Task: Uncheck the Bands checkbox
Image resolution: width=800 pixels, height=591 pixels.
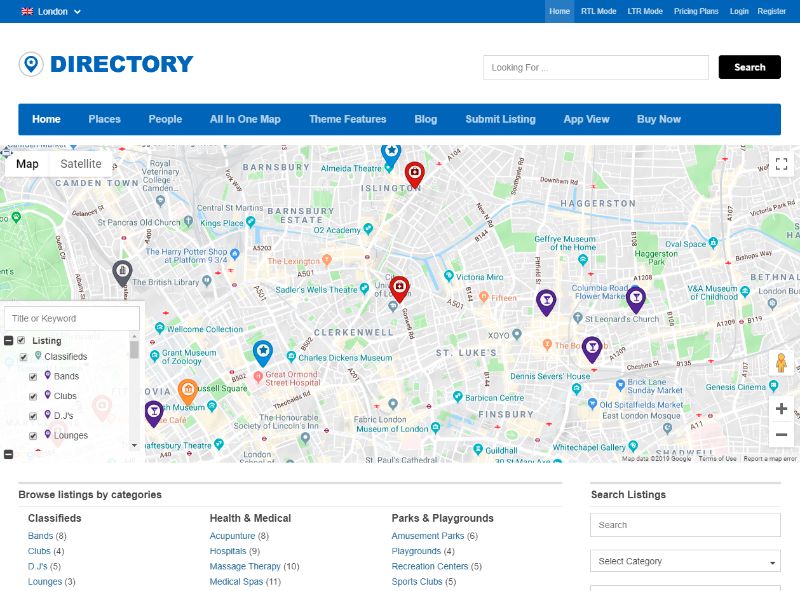Action: pyautogui.click(x=33, y=377)
